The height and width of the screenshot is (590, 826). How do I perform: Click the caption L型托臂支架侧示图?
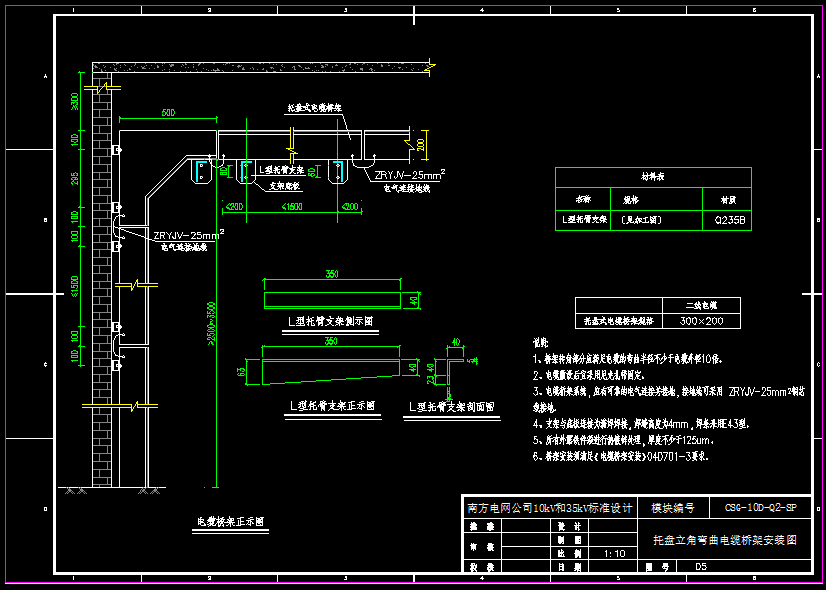[331, 321]
